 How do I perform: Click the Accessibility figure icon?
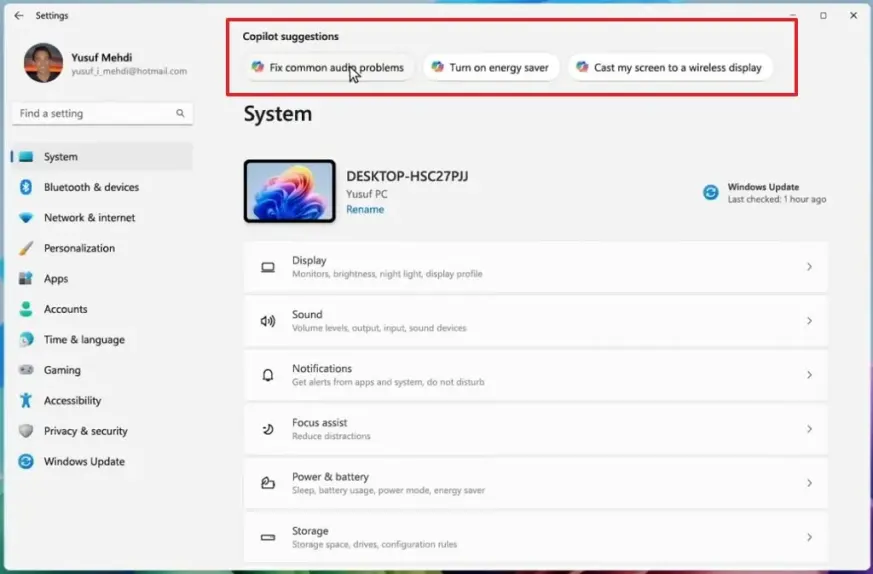[26, 401]
